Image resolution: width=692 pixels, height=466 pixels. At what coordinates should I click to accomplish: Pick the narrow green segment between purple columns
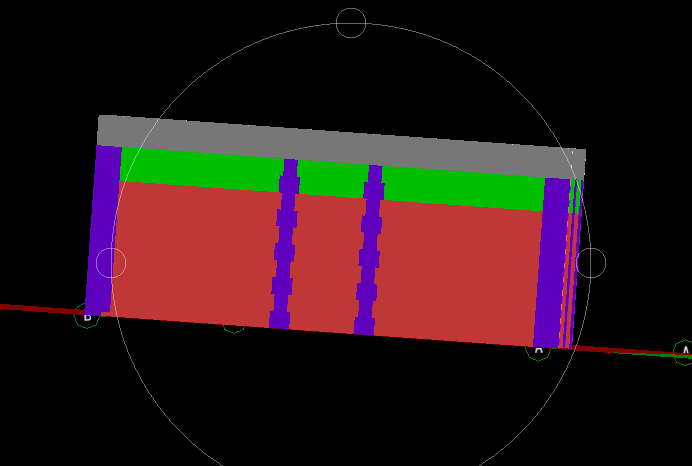pyautogui.click(x=333, y=179)
